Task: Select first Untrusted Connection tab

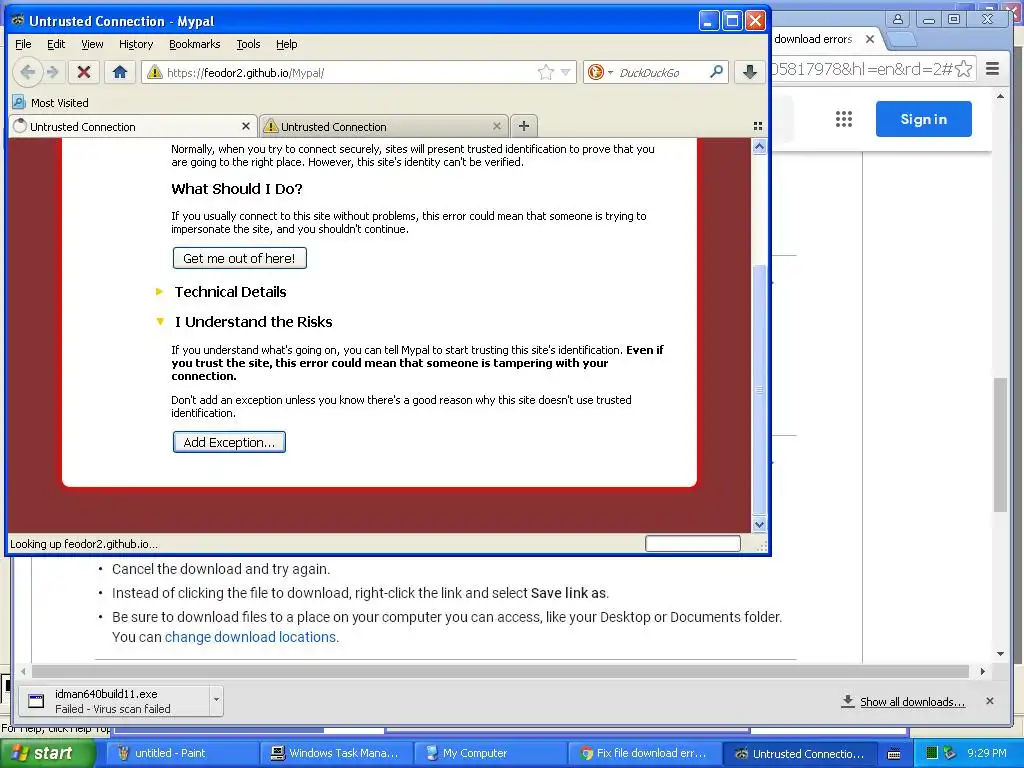Action: pos(133,126)
